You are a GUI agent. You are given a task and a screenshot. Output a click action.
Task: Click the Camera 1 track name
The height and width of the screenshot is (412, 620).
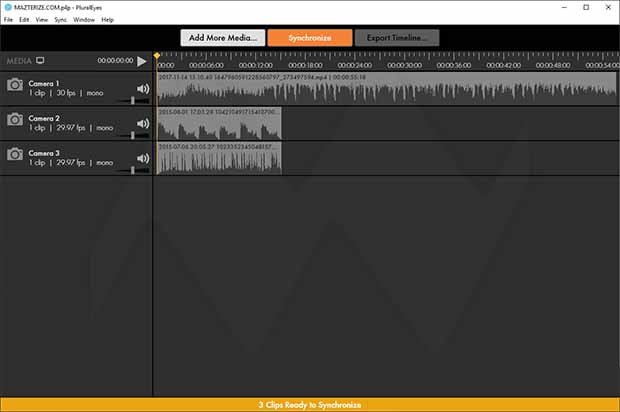point(43,83)
